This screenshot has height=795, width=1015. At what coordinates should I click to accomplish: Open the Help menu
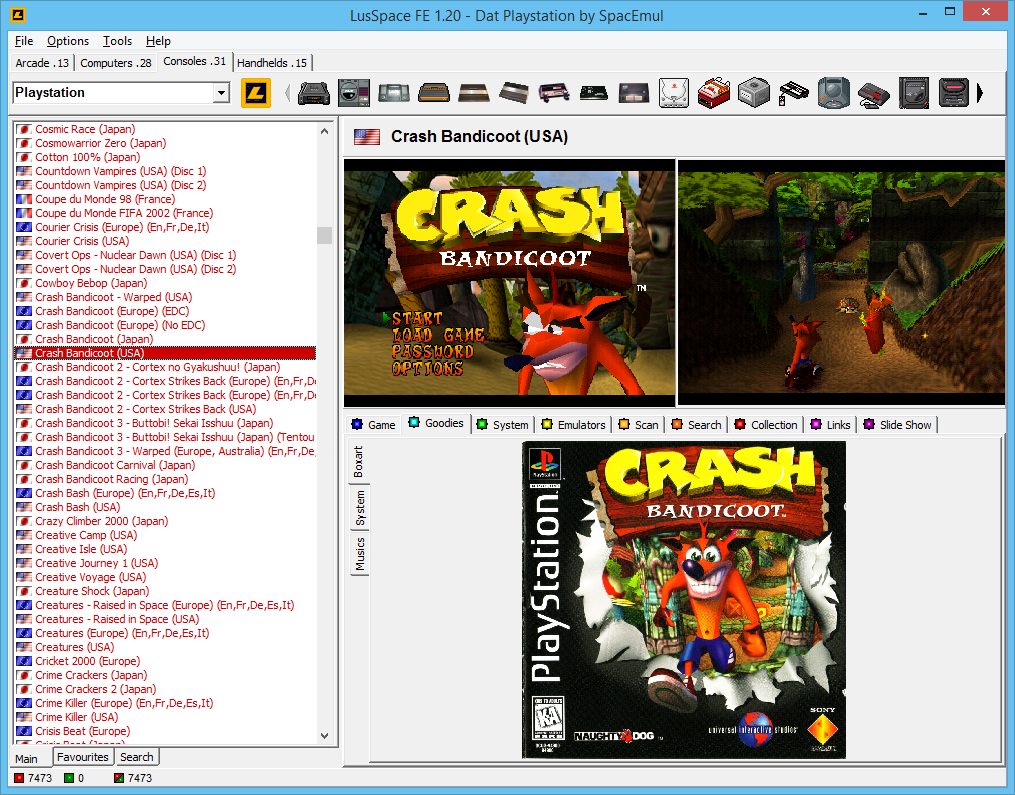(158, 41)
